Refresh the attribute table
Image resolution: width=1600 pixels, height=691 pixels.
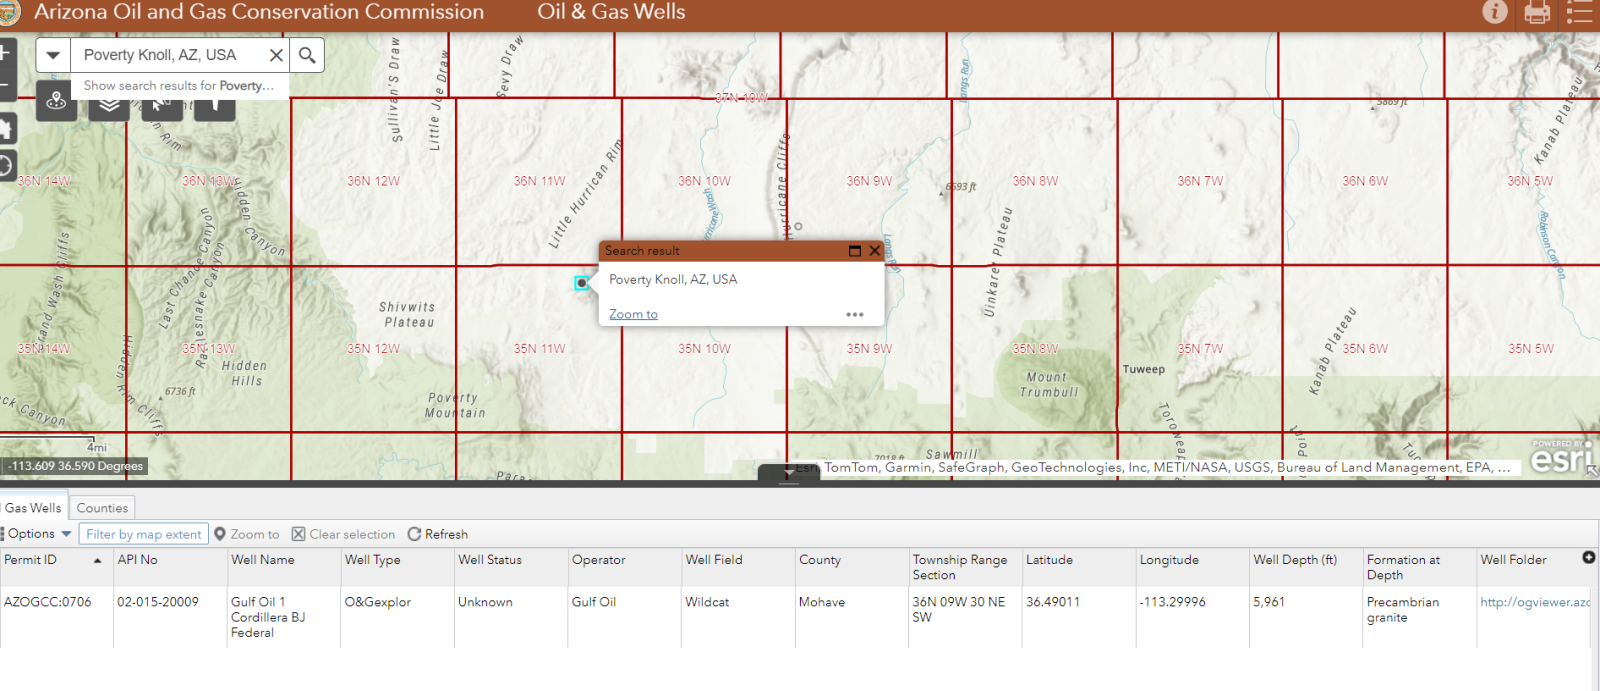tap(438, 534)
